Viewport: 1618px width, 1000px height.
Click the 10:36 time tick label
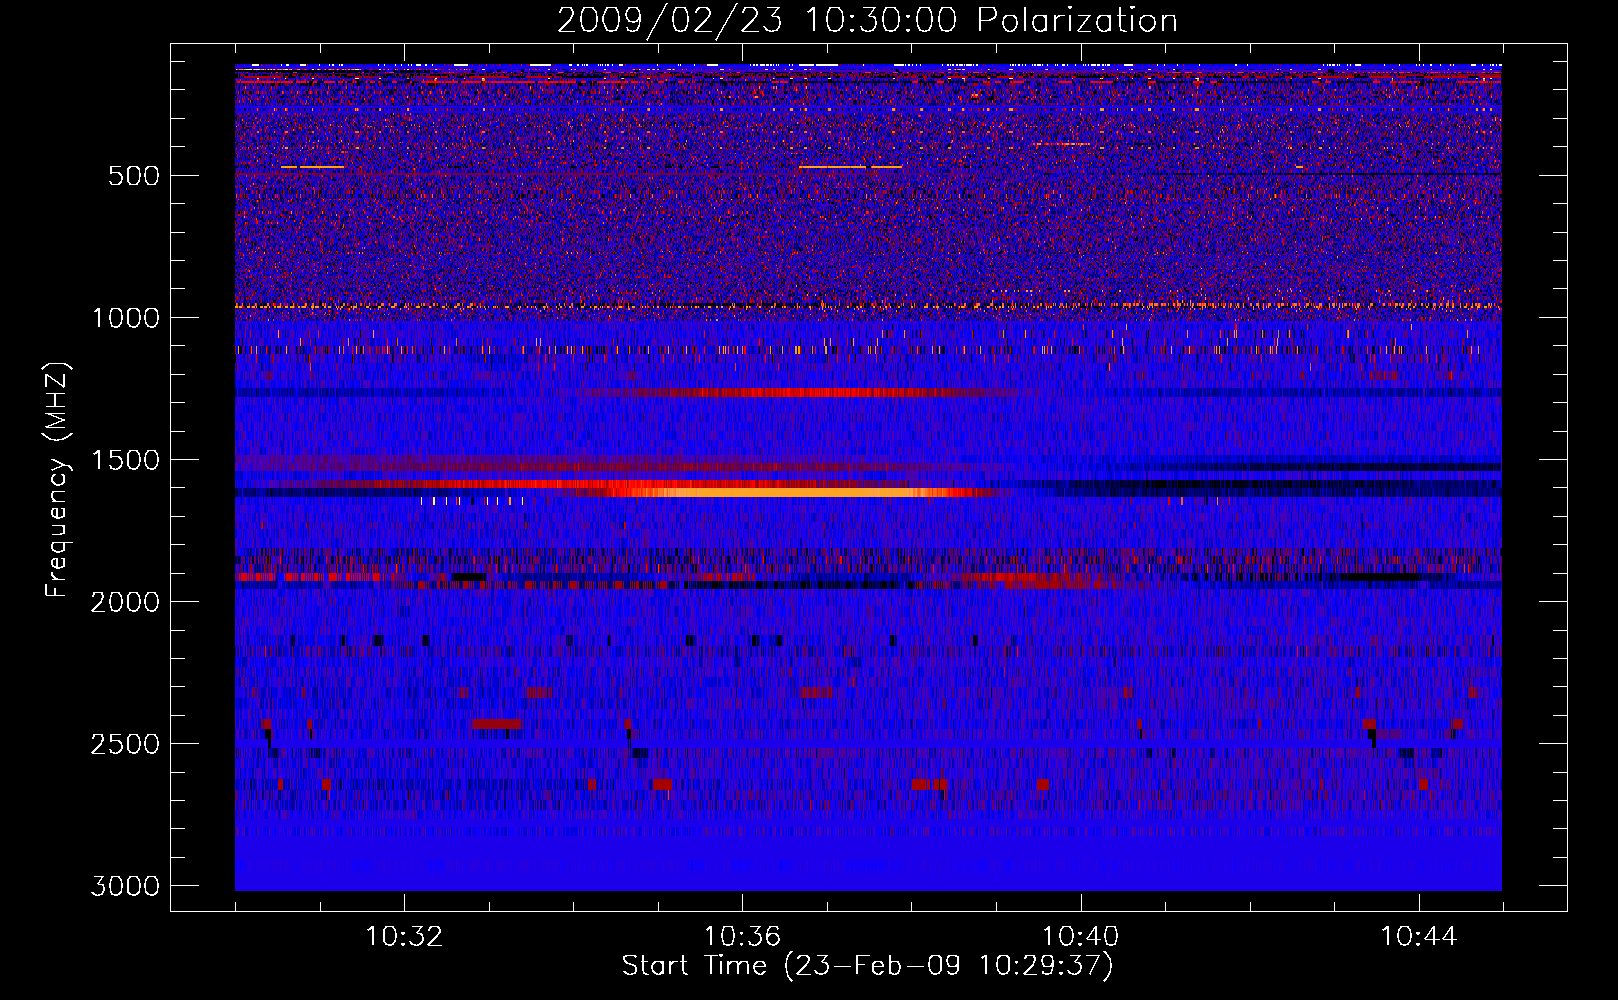[742, 937]
